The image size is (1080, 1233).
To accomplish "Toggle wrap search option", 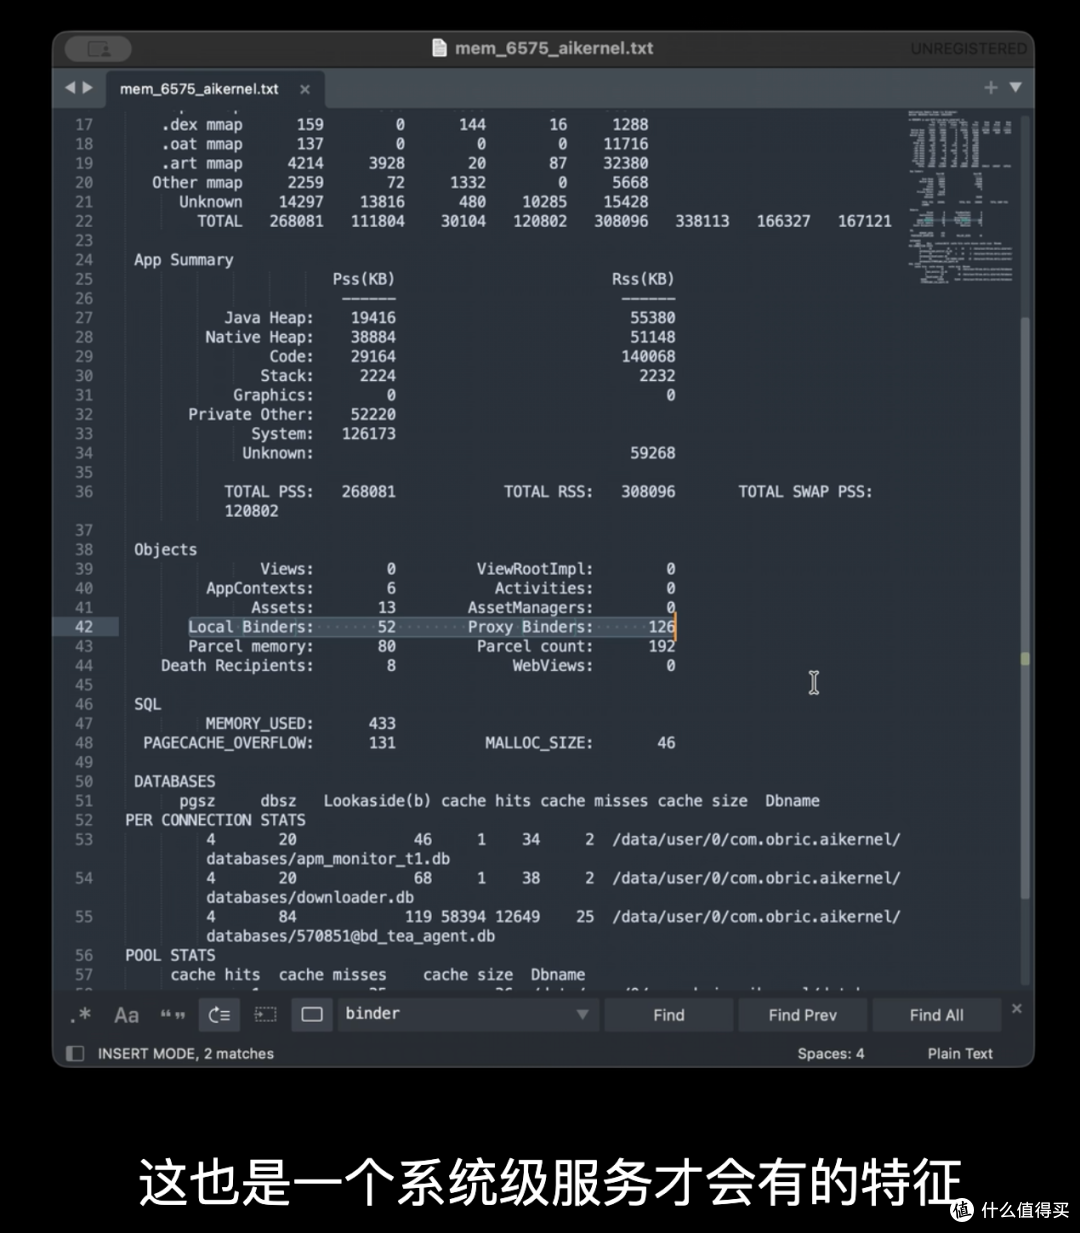I will point(219,1015).
